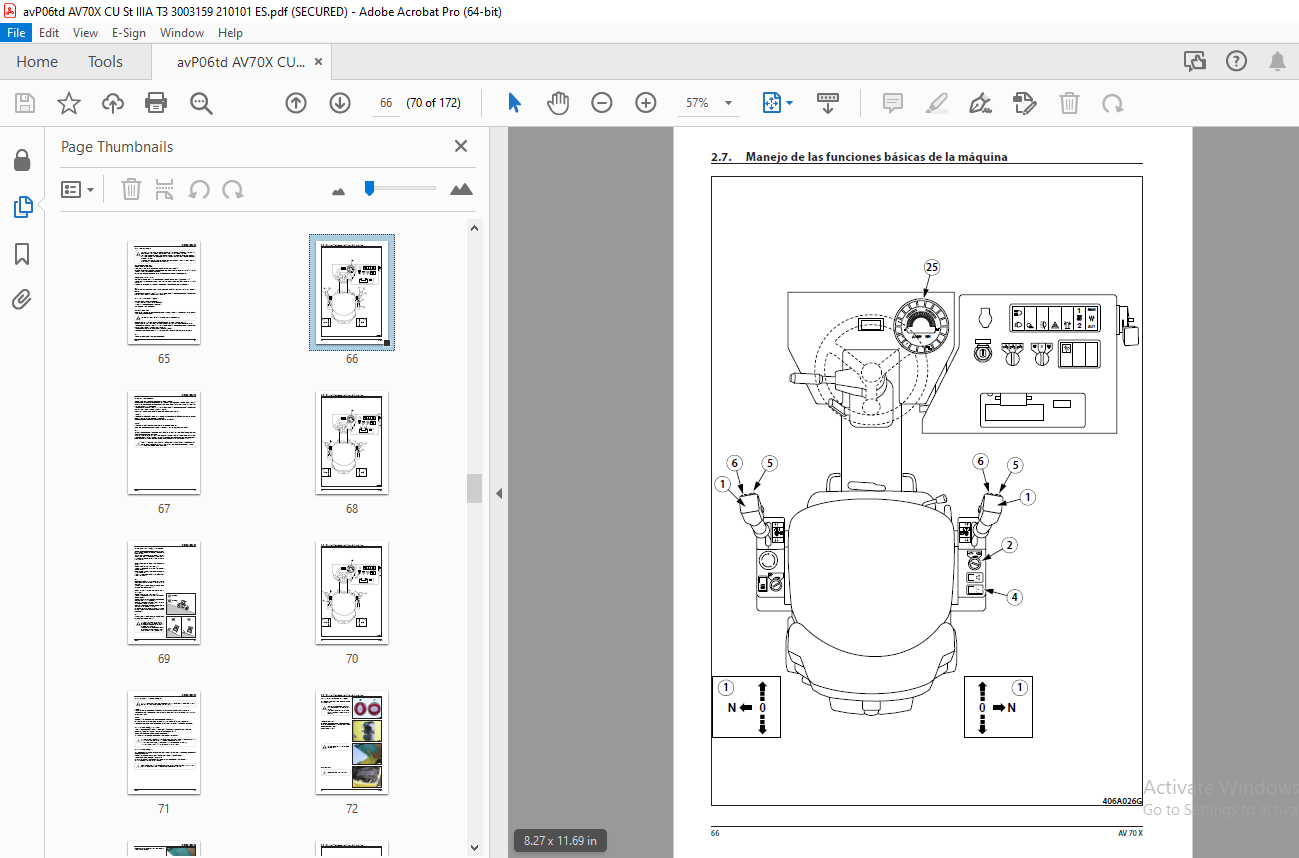
Task: Delete selected item with toolbar trash icon
Action: [x=1069, y=103]
